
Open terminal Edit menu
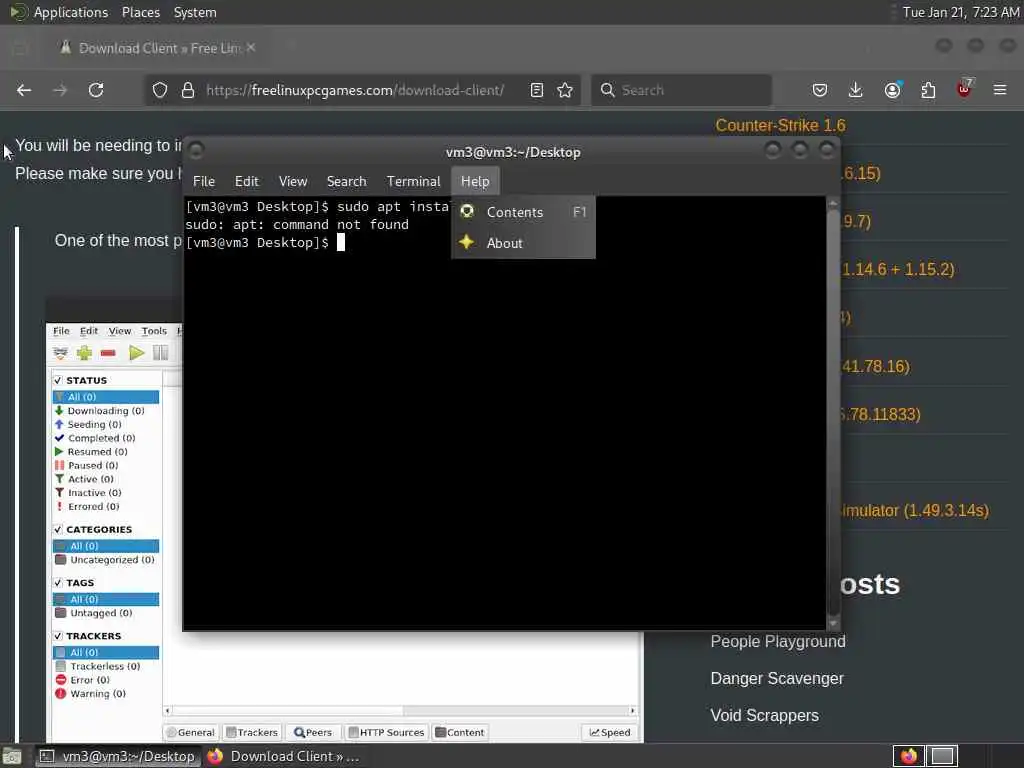click(247, 182)
